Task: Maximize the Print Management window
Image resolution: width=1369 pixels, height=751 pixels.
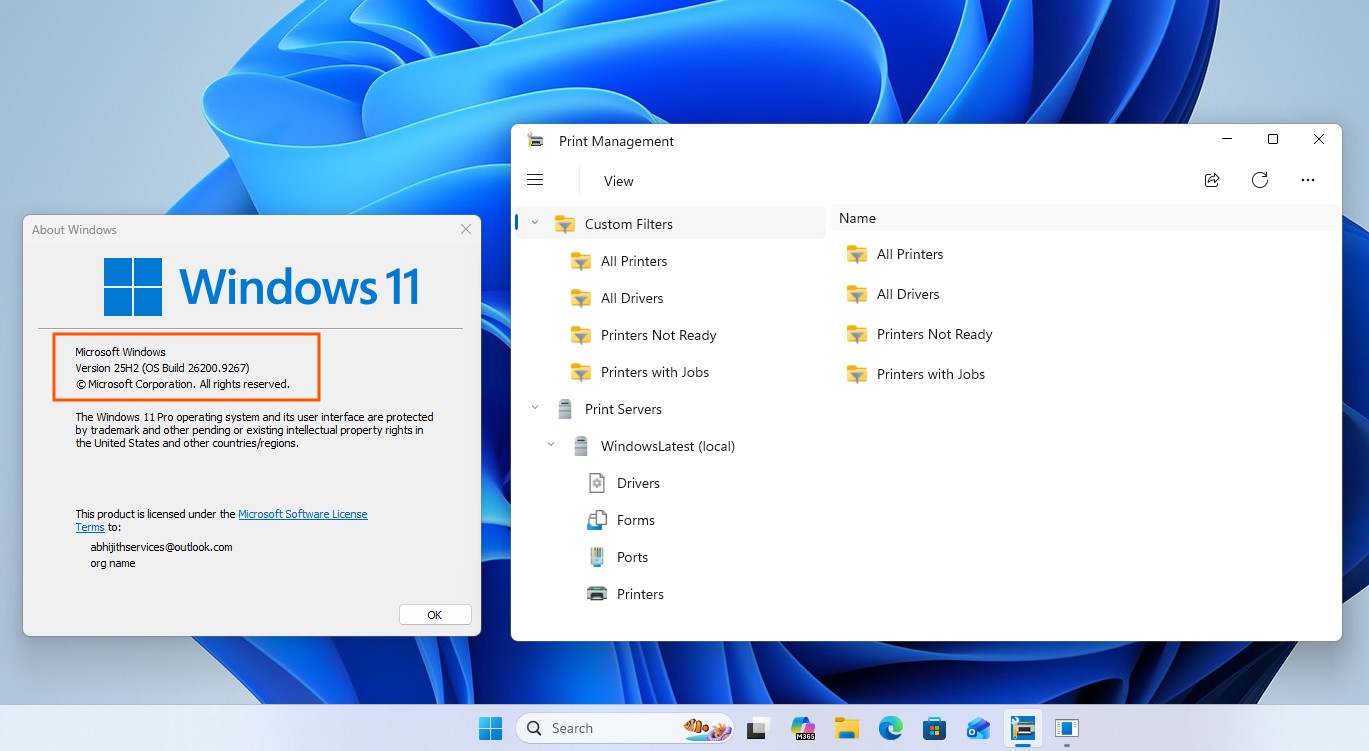Action: pyautogui.click(x=1273, y=140)
